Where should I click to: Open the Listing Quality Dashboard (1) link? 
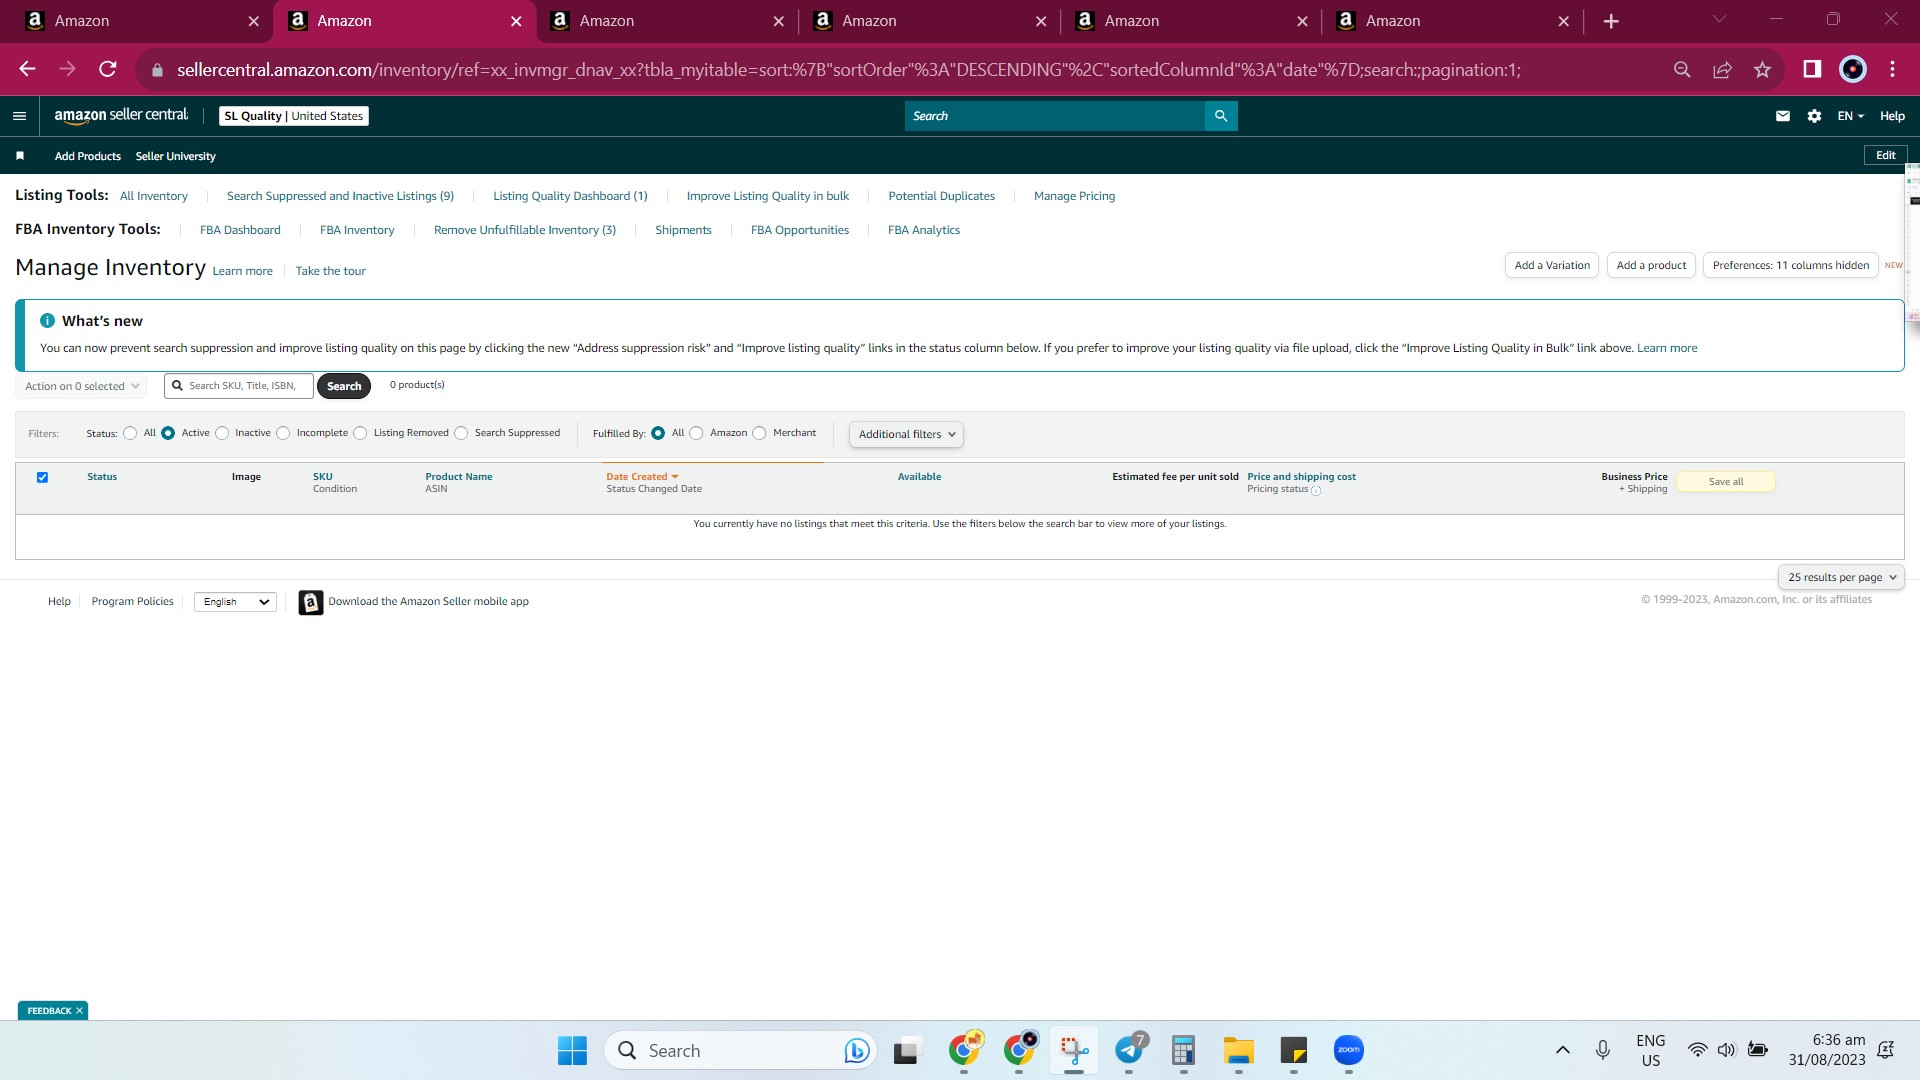click(570, 196)
